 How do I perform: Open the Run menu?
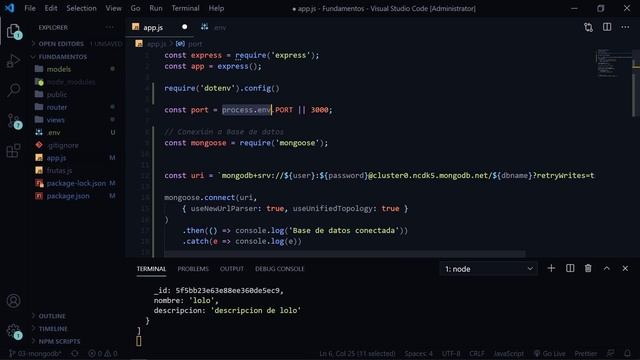(156, 8)
